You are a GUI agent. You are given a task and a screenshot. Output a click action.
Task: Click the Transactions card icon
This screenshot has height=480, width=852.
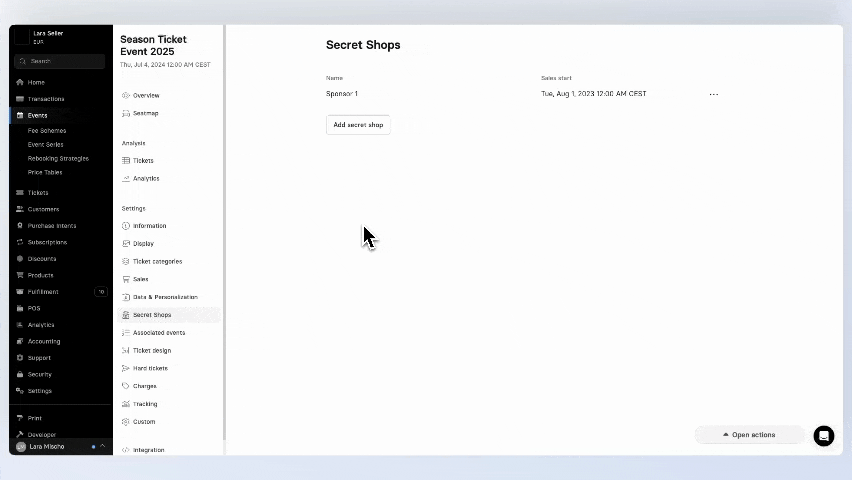pyautogui.click(x=20, y=99)
